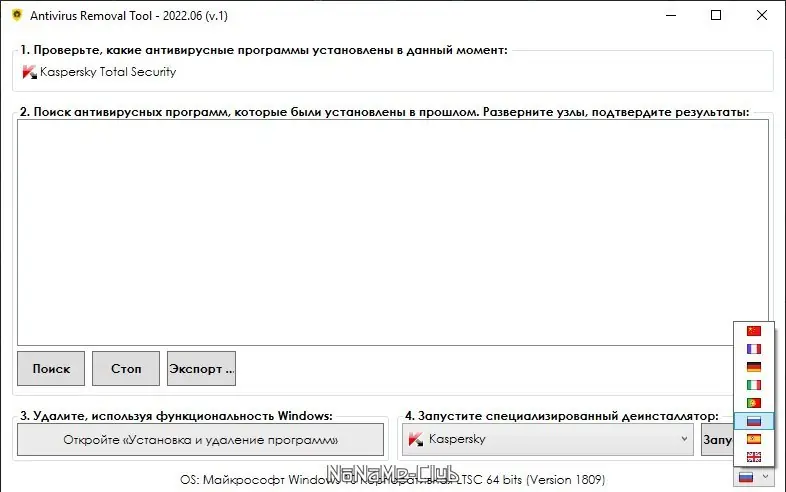Collapse the language dropdown at bottom right
786x492 pixels.
pyautogui.click(x=754, y=477)
